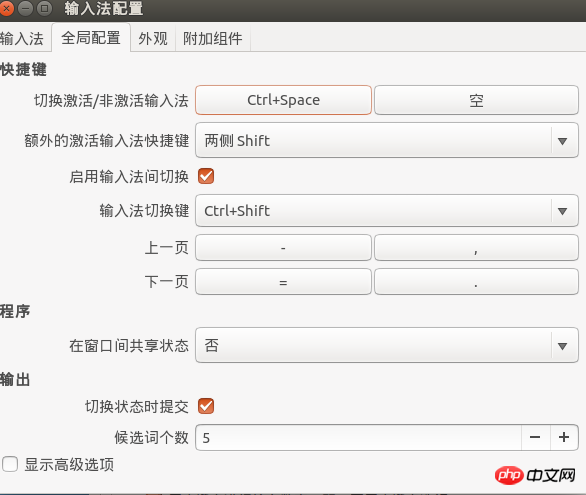Open the 外观 tab
586x495 pixels.
point(153,38)
